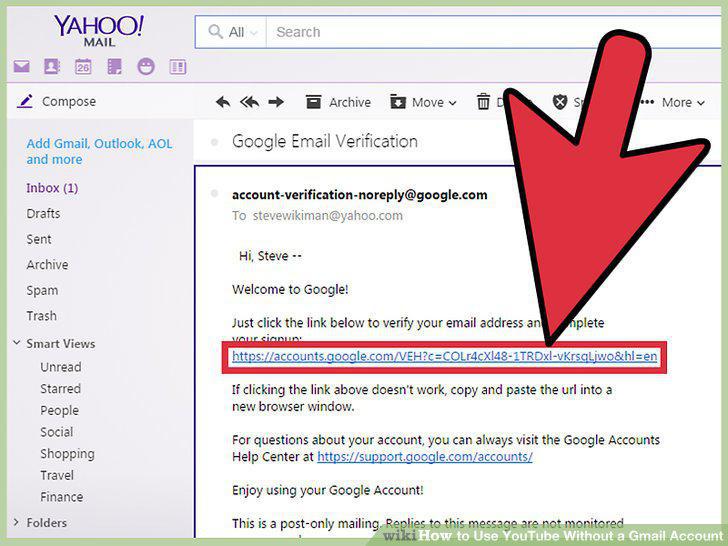
Task: Click the Reply All double-arrow icon
Action: pyautogui.click(x=249, y=102)
